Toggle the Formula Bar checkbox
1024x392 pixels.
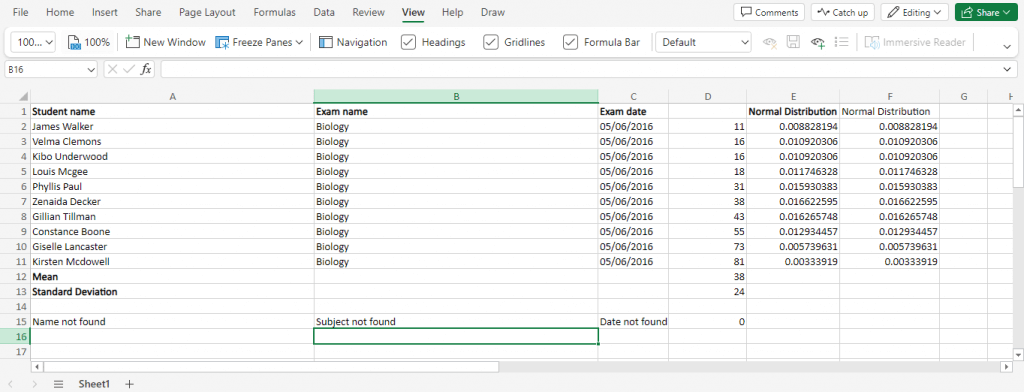(x=571, y=42)
